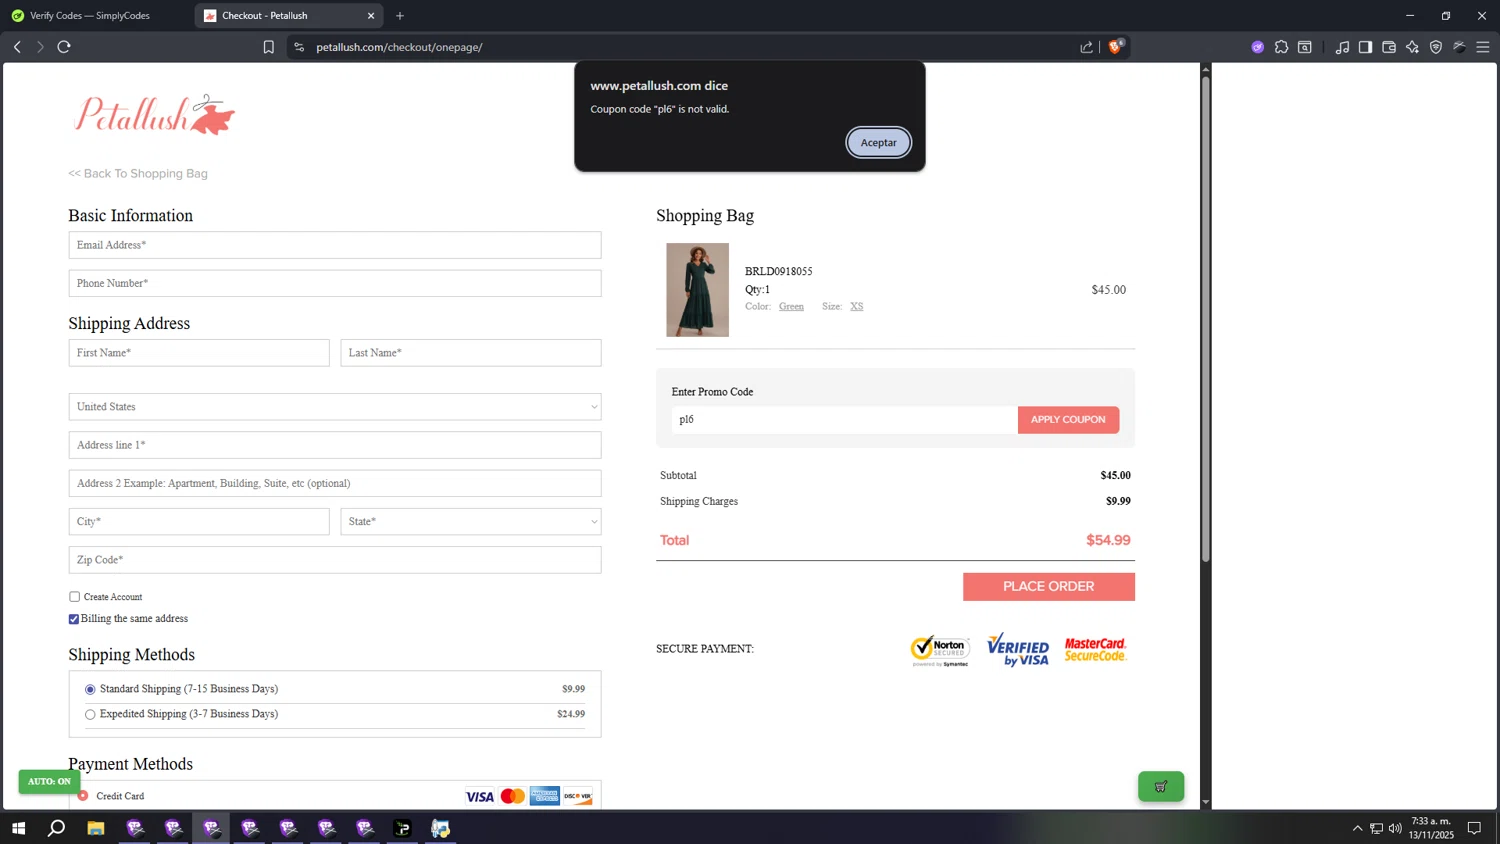
Task: Click the Verified by VISA badge
Action: tap(1018, 650)
